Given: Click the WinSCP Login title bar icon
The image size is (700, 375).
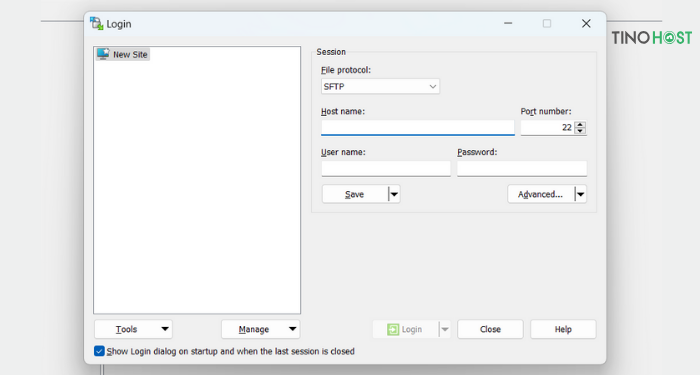Looking at the screenshot, I should [x=96, y=23].
